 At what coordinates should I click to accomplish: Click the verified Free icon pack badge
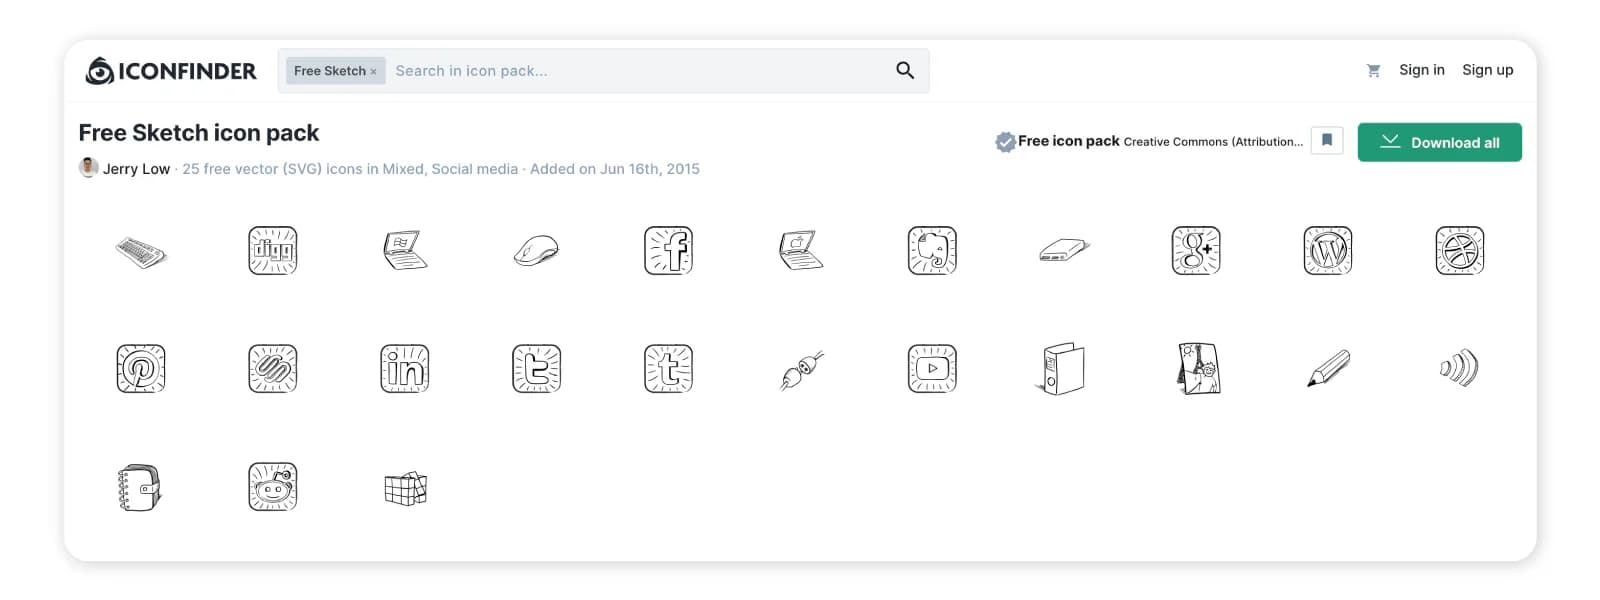coord(1005,142)
